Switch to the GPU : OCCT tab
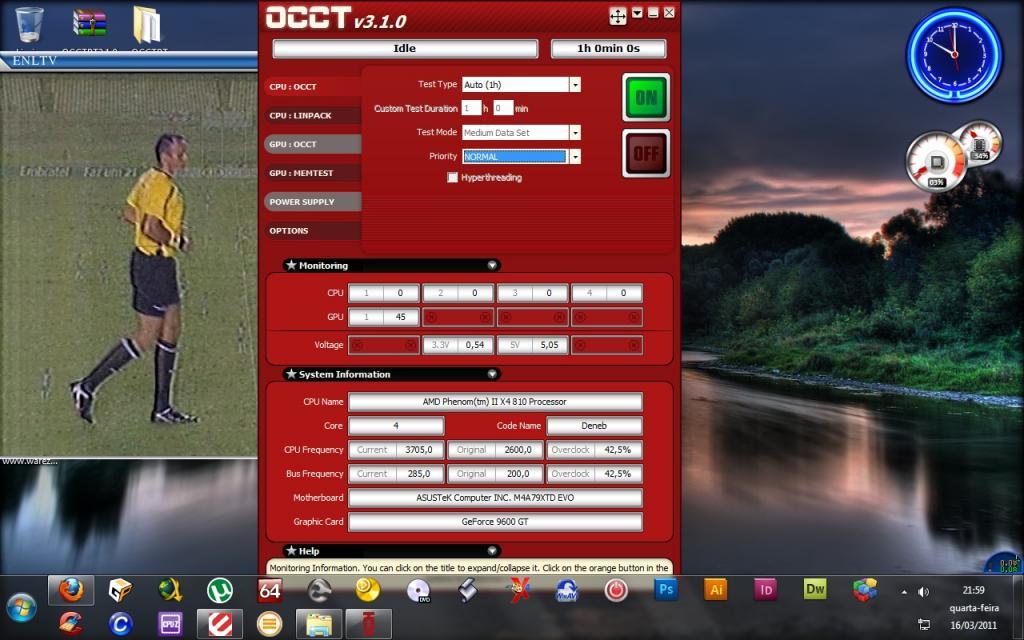1024x640 pixels. (313, 144)
